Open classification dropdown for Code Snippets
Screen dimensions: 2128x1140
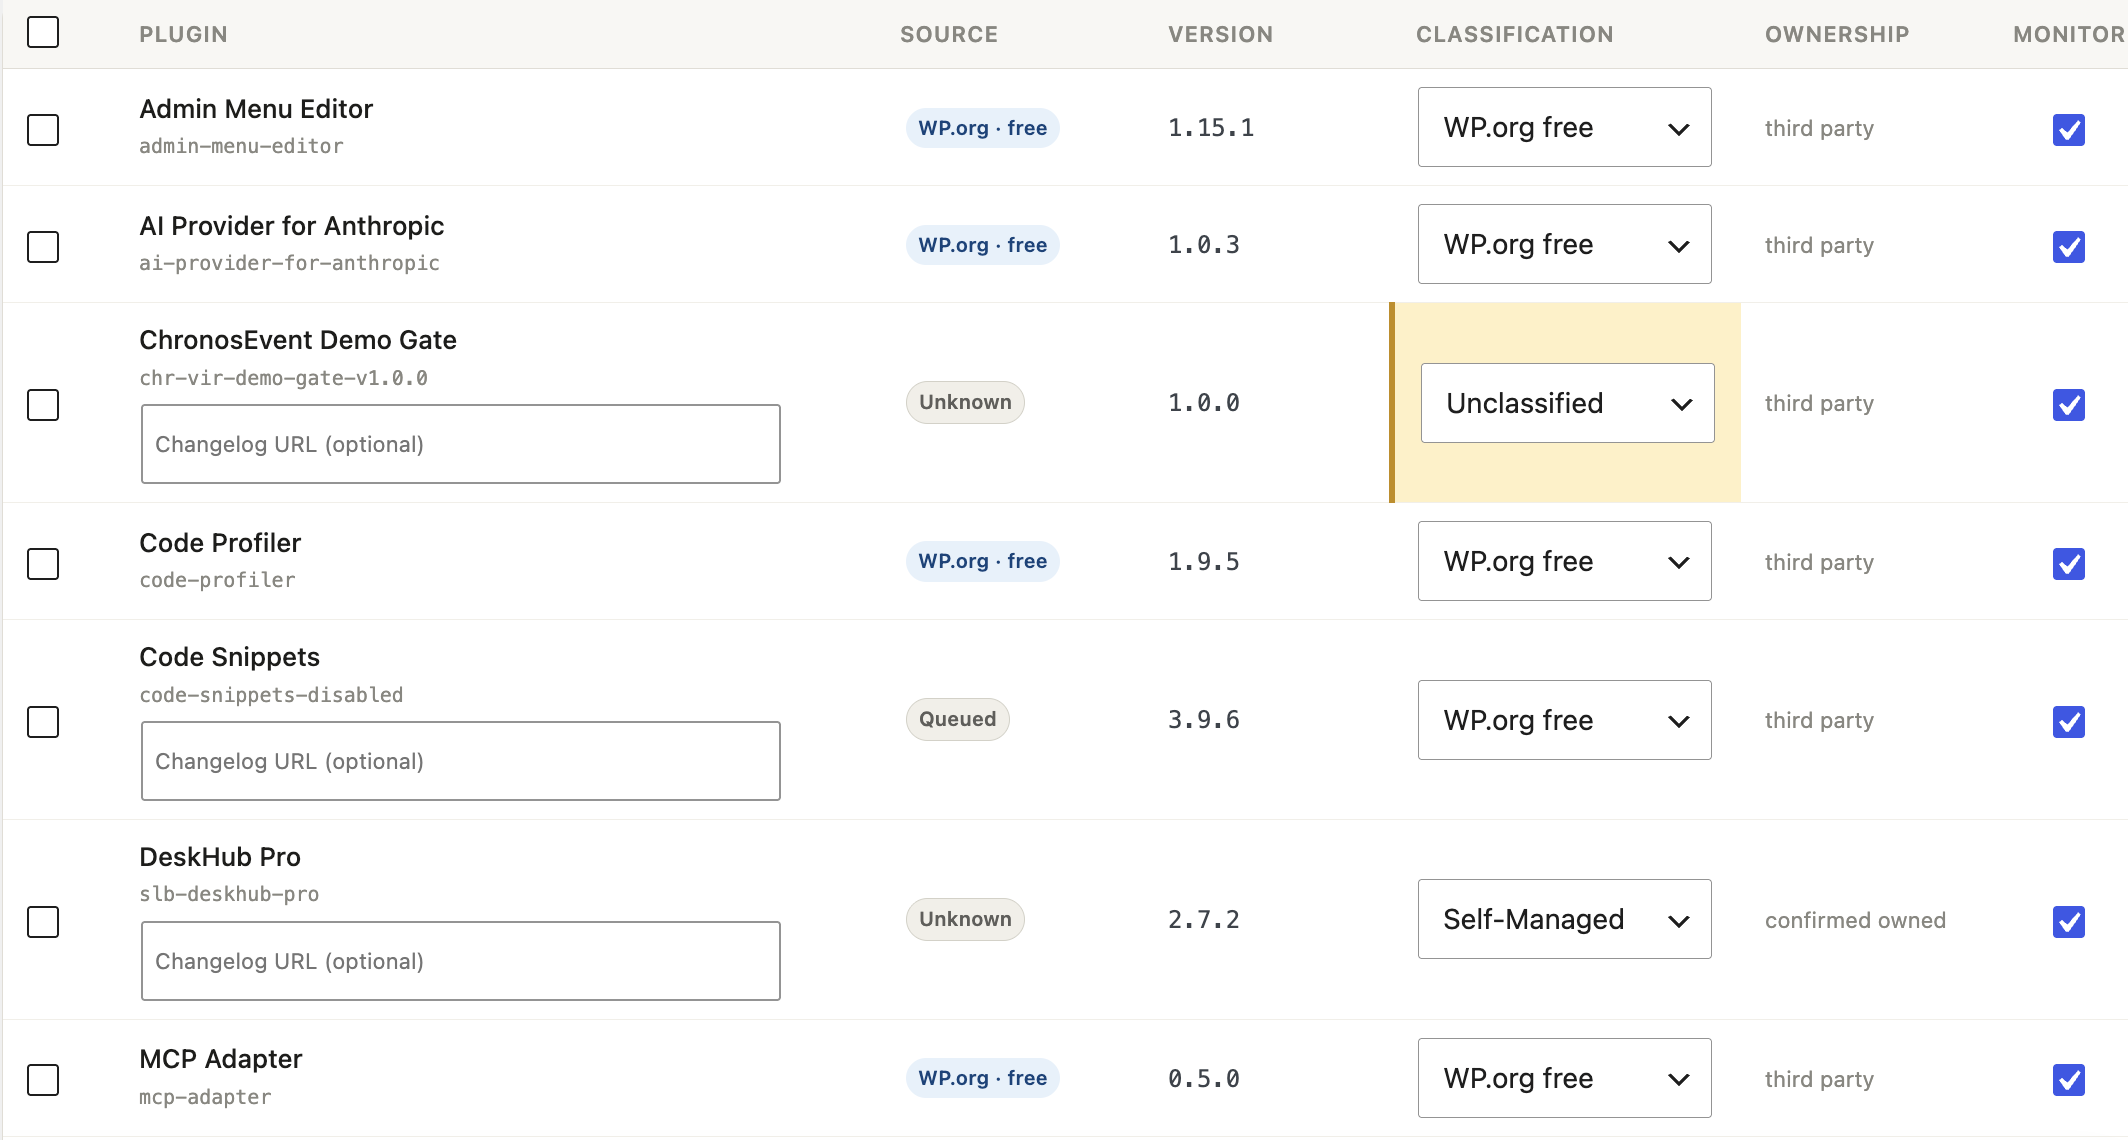1564,720
